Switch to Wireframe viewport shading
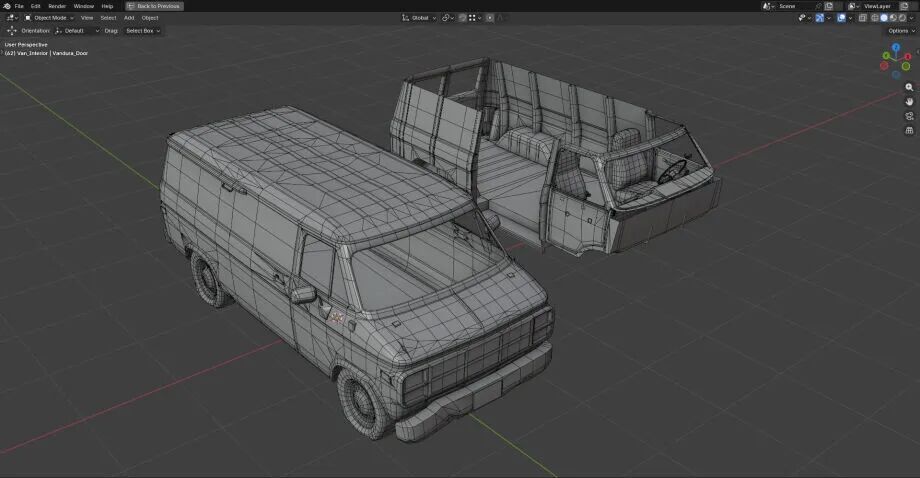 875,18
